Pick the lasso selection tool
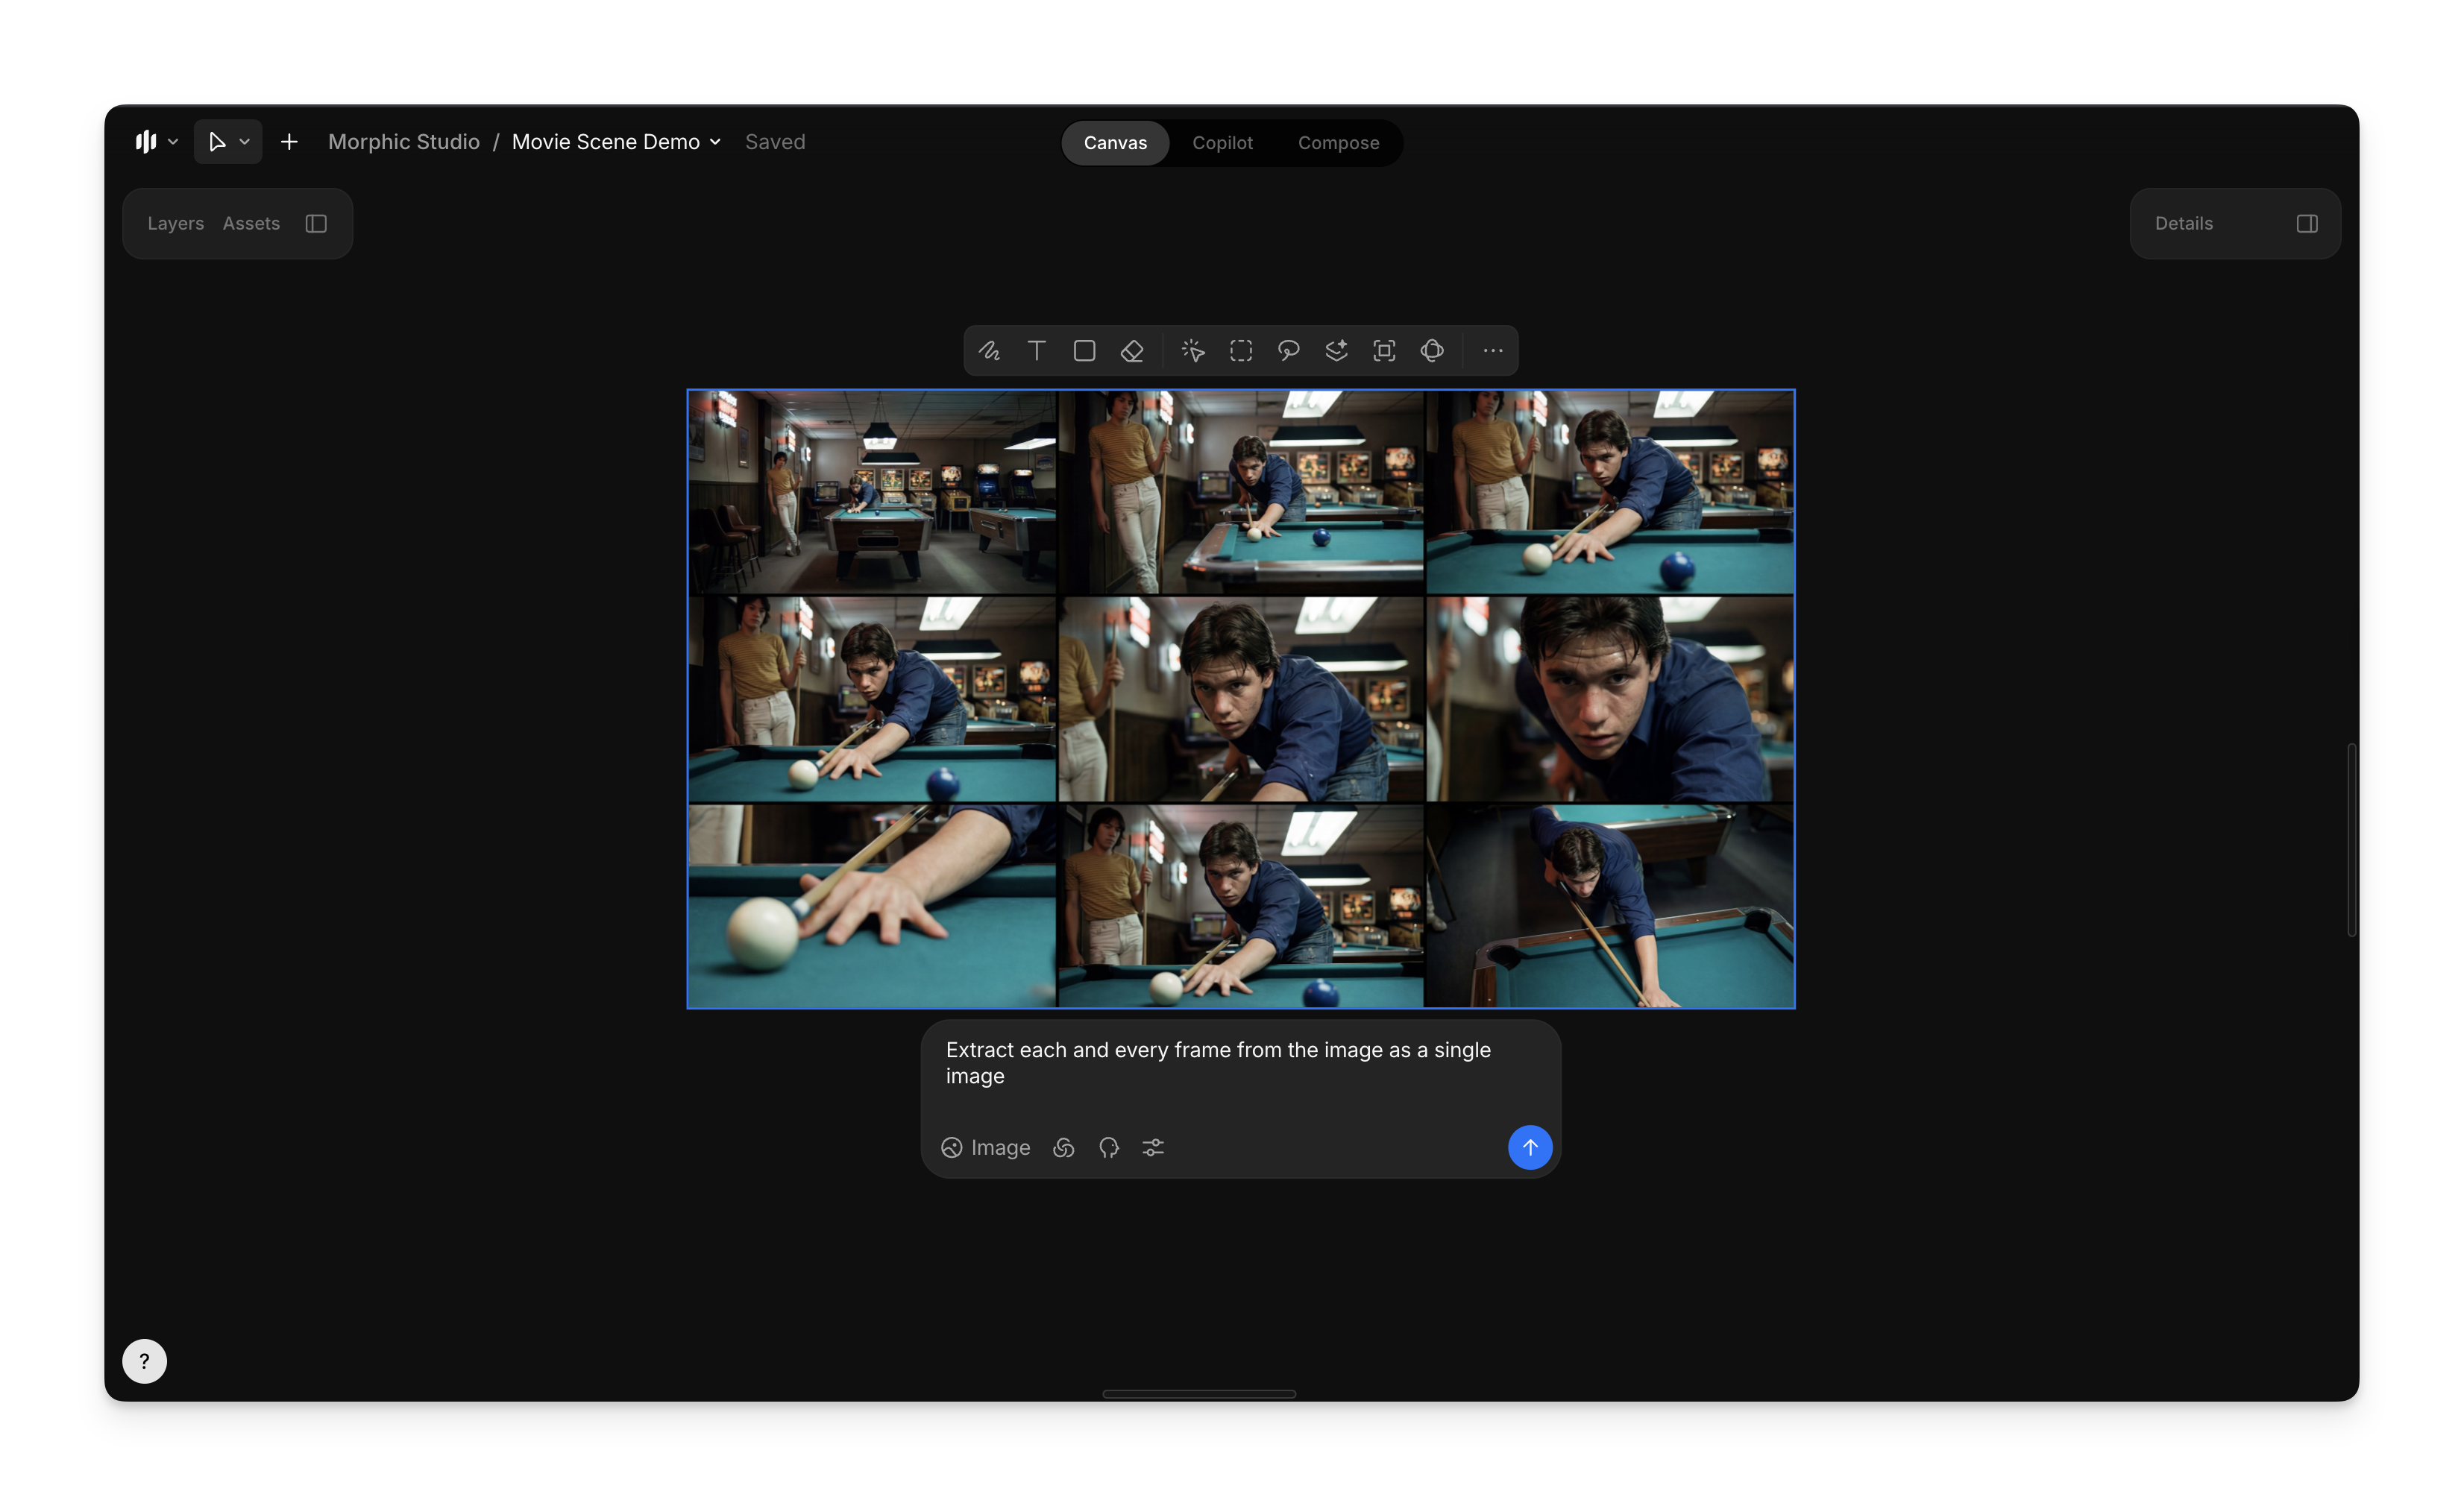The height and width of the screenshot is (1506, 2464). click(1288, 351)
